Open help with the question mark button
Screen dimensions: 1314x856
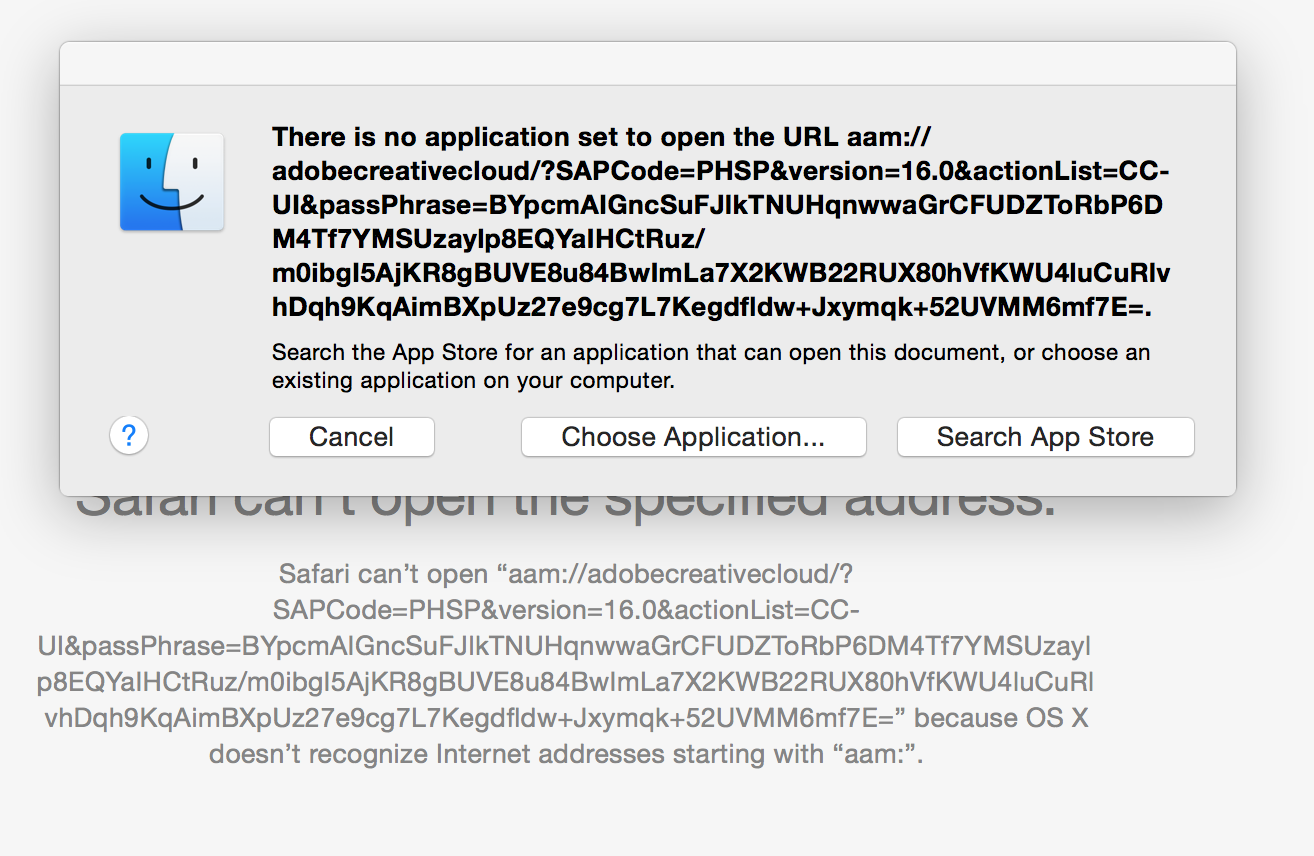(x=129, y=436)
